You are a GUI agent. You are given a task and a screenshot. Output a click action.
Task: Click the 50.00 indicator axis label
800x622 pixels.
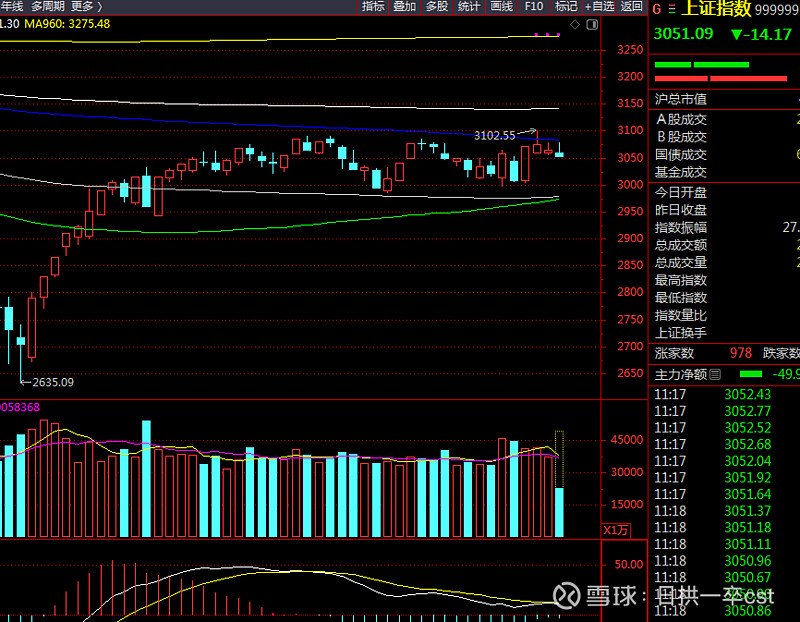coord(629,564)
